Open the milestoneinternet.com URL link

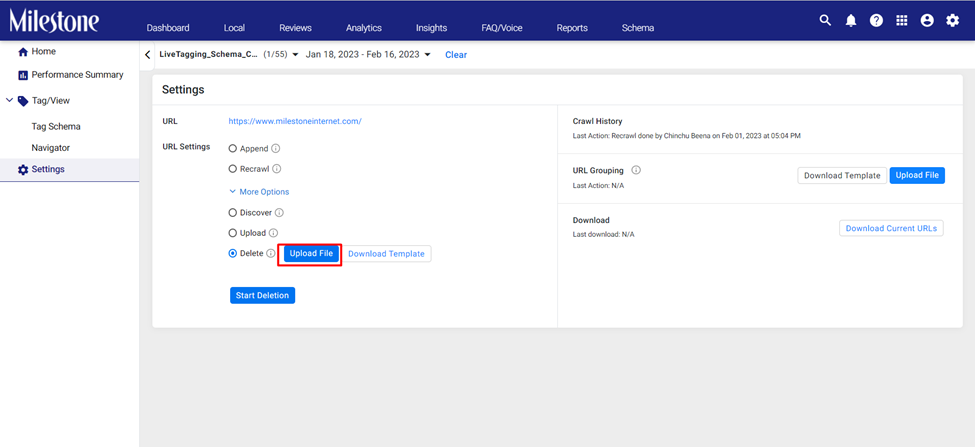295,121
